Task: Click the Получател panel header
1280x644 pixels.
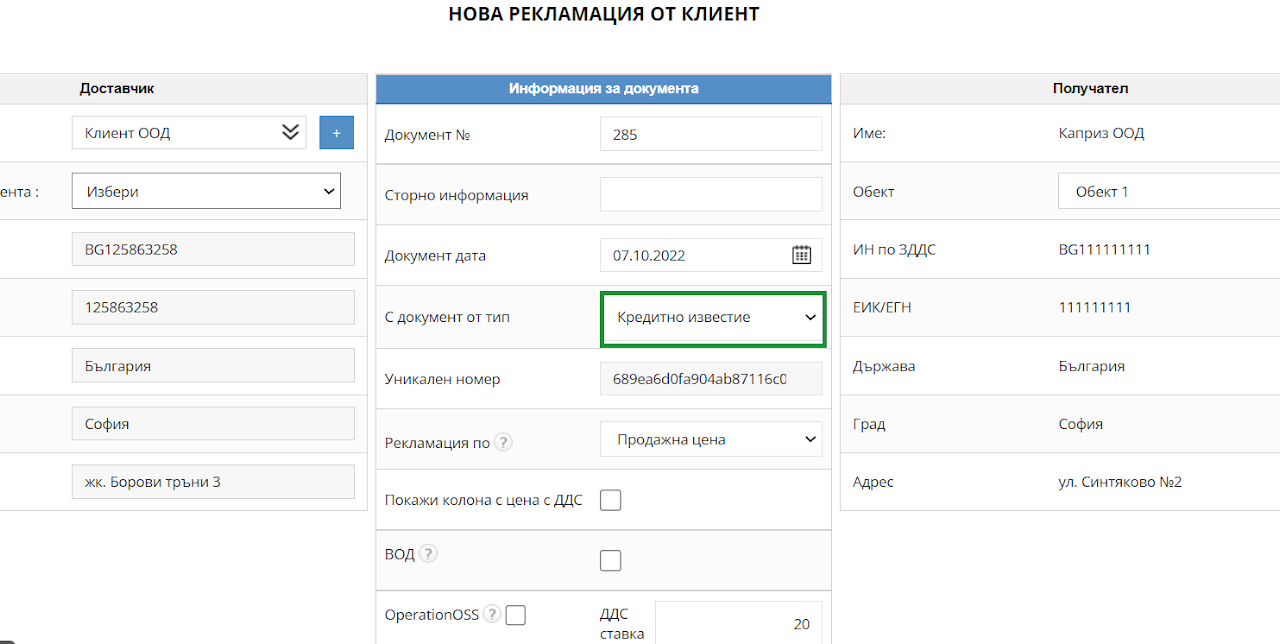Action: (x=1090, y=88)
